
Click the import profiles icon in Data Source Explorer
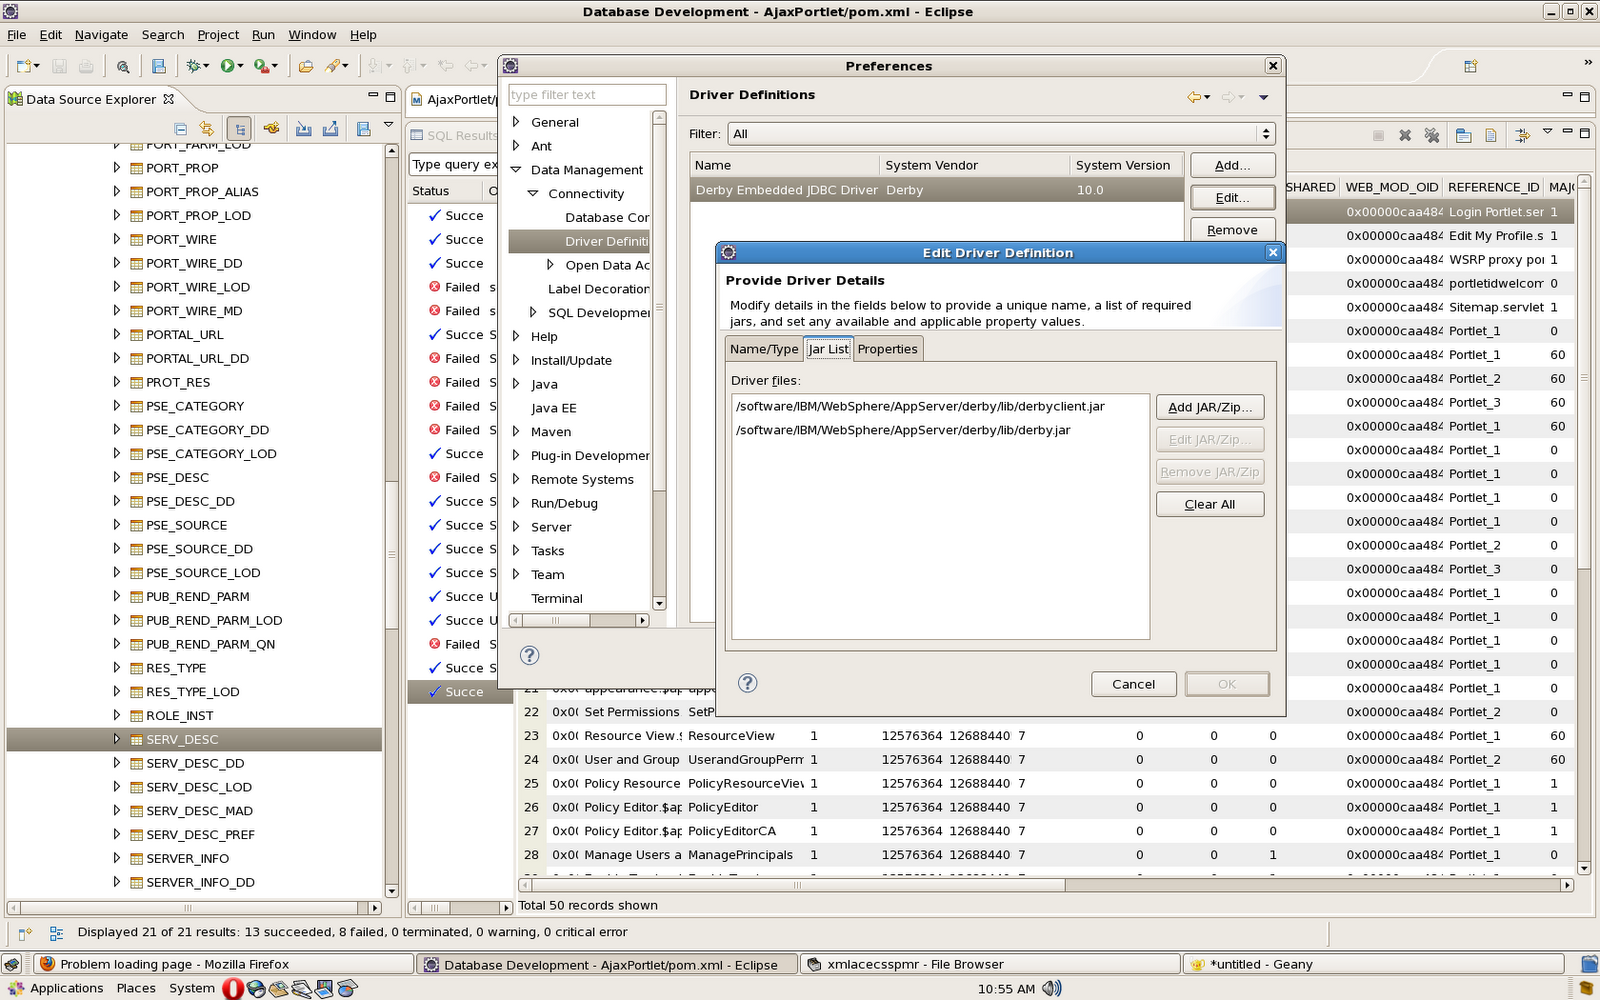(x=304, y=128)
